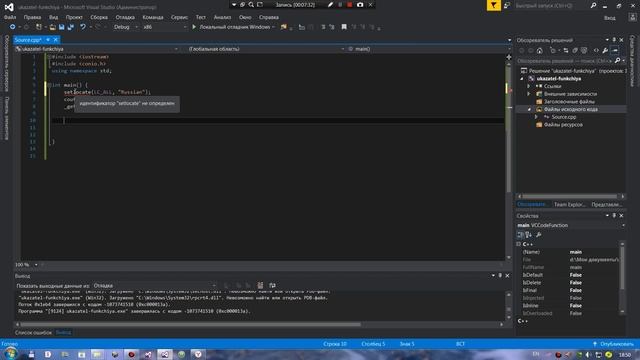Click the Solution Explorer horizontal scrollbar

click(569, 196)
